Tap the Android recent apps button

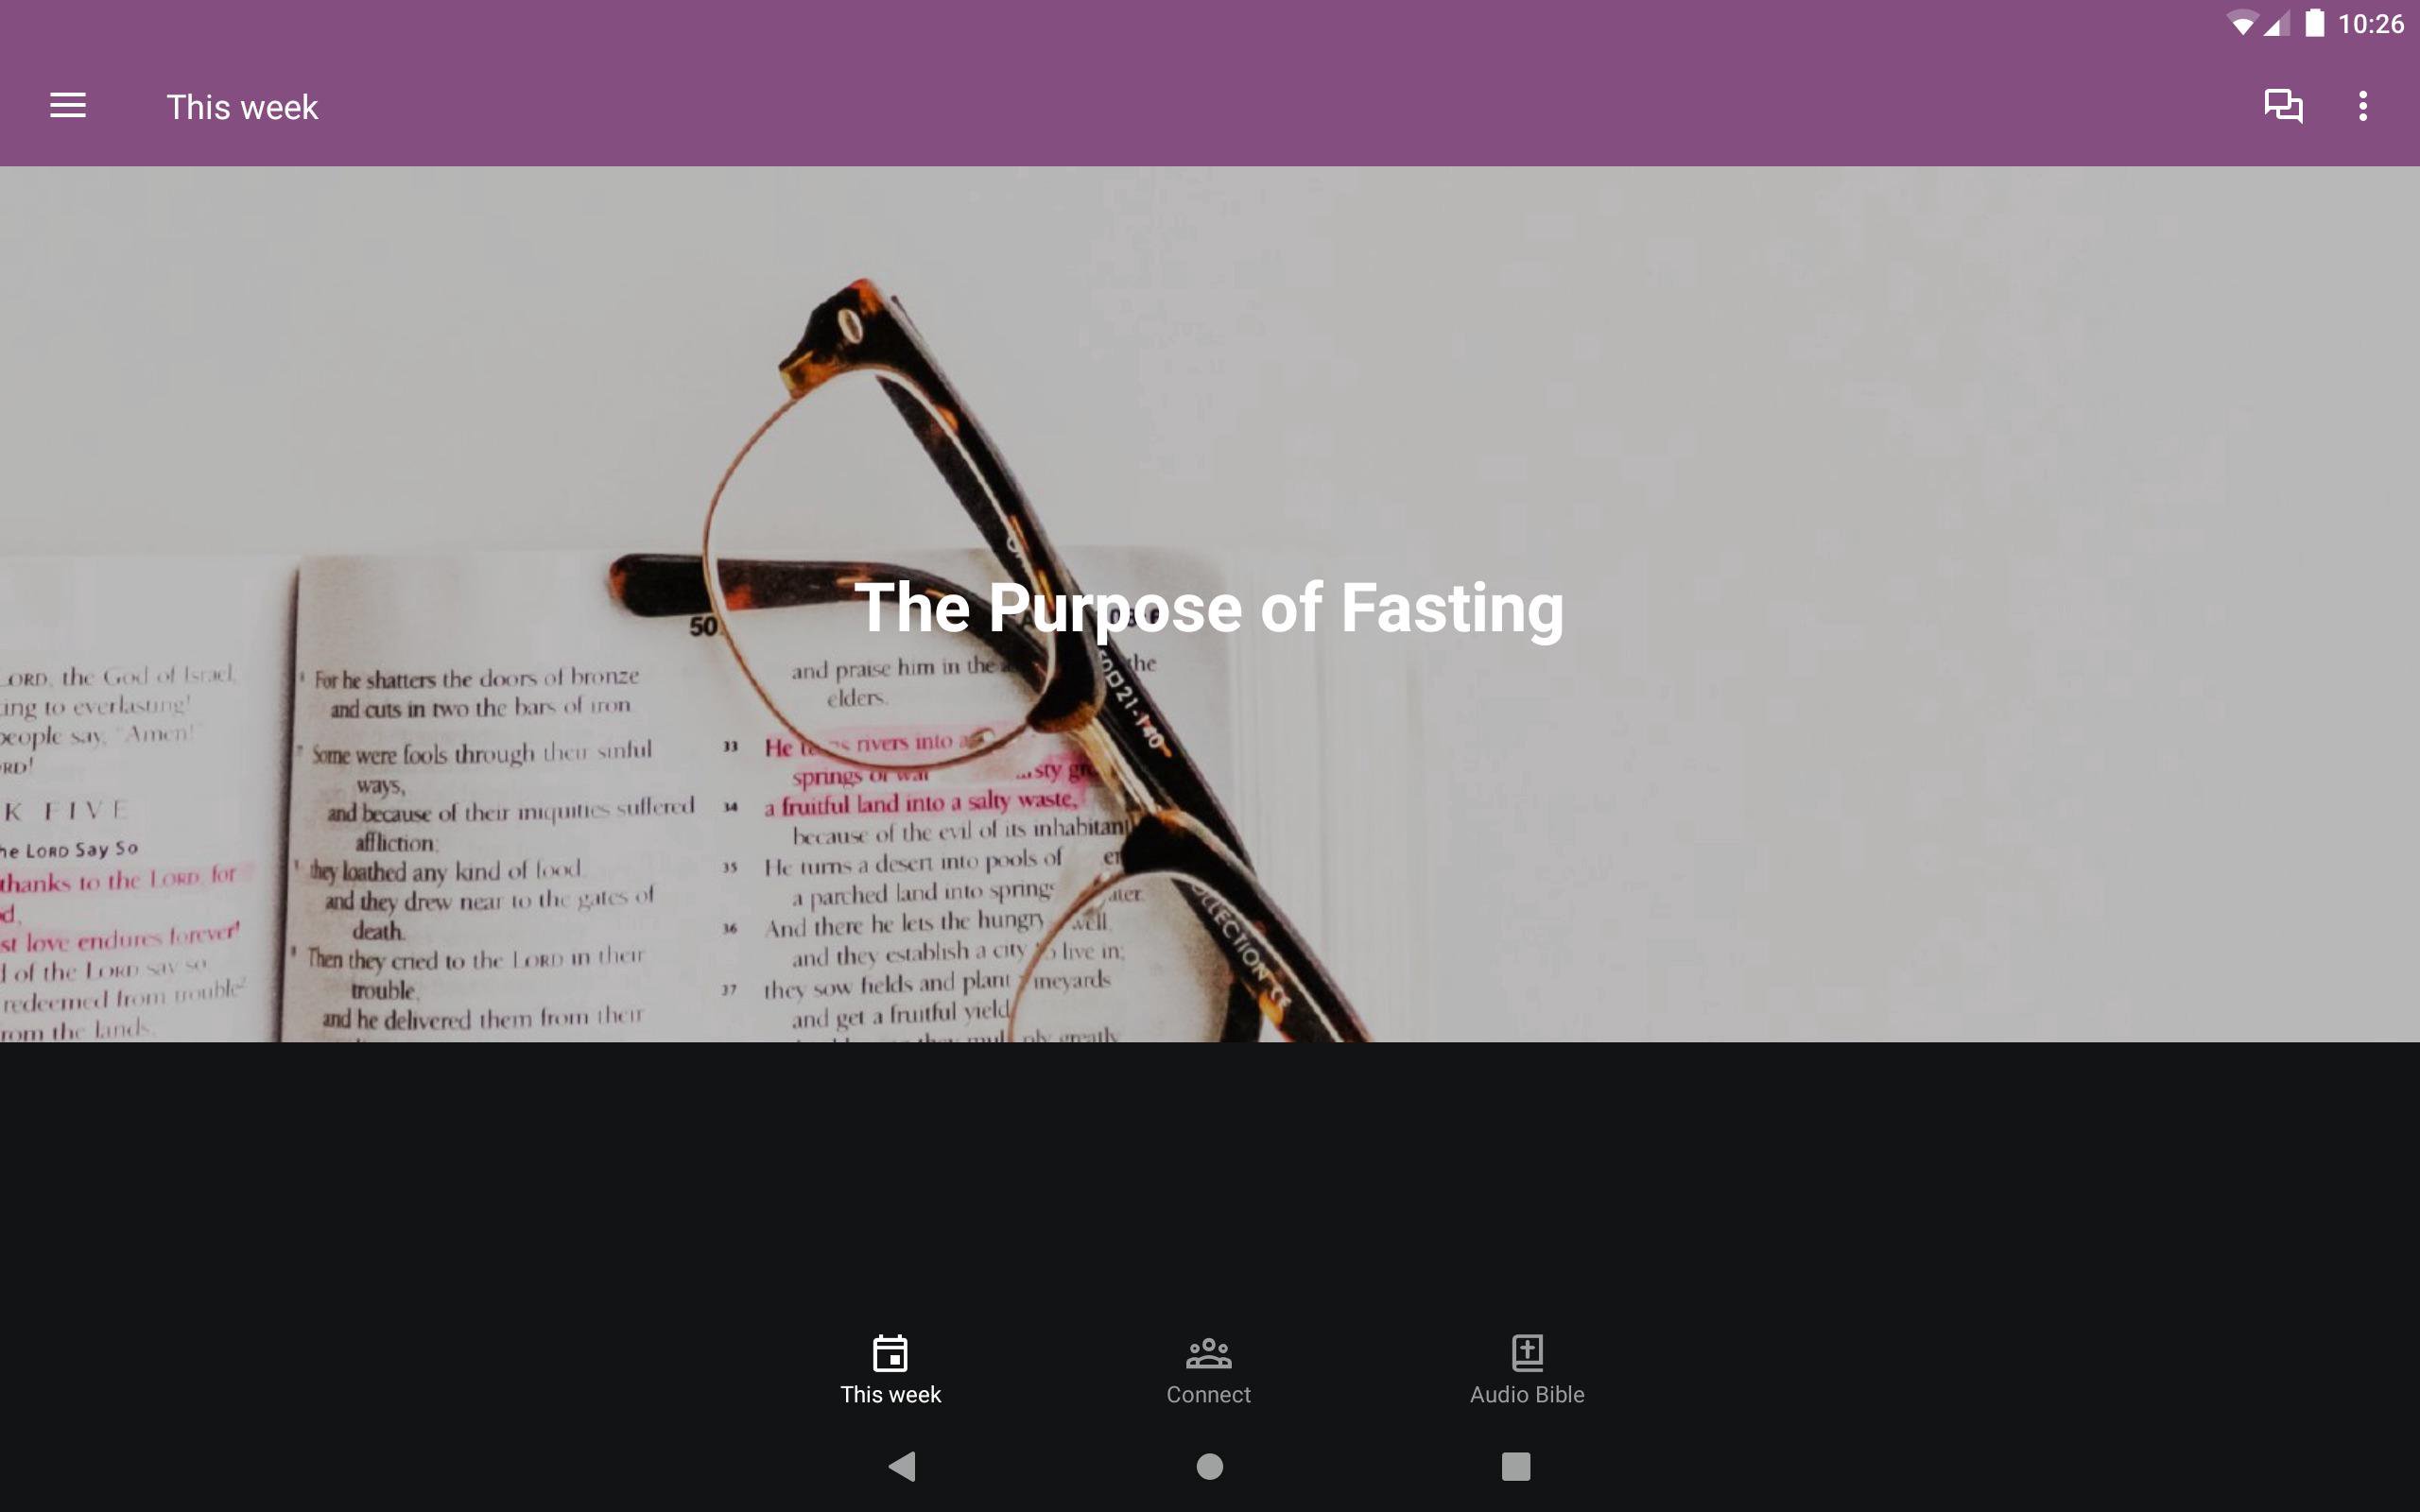click(x=1516, y=1466)
